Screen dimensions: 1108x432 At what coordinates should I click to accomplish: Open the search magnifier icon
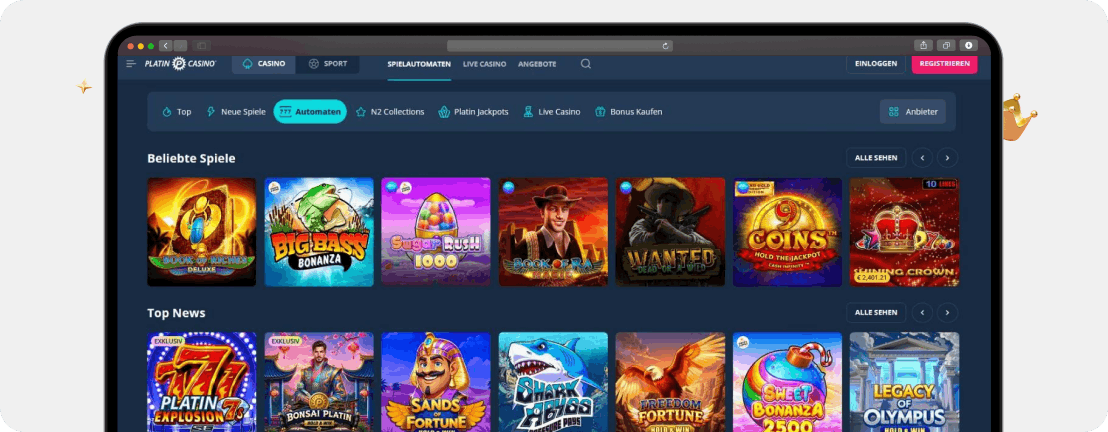point(586,64)
